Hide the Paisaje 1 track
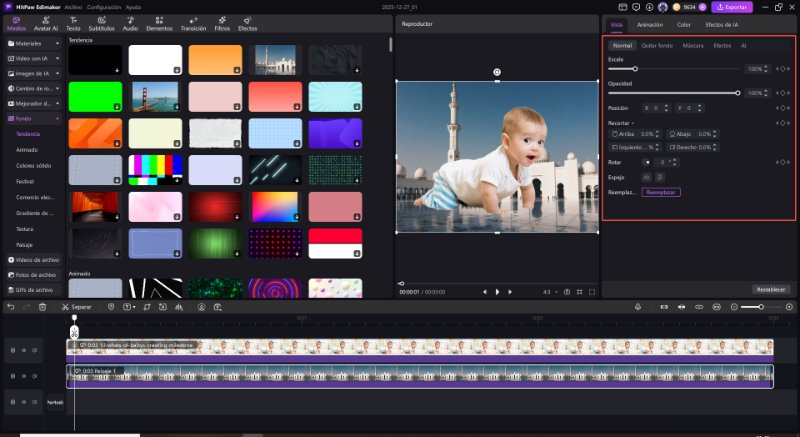This screenshot has height=437, width=800. coord(23,376)
